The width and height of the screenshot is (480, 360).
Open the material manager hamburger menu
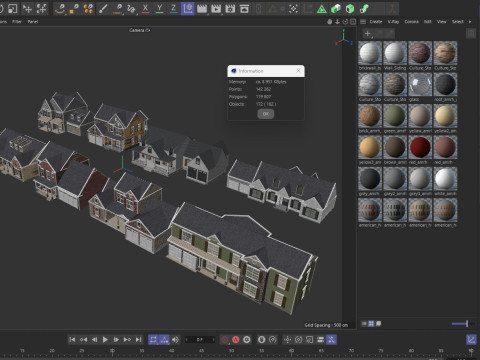363,22
